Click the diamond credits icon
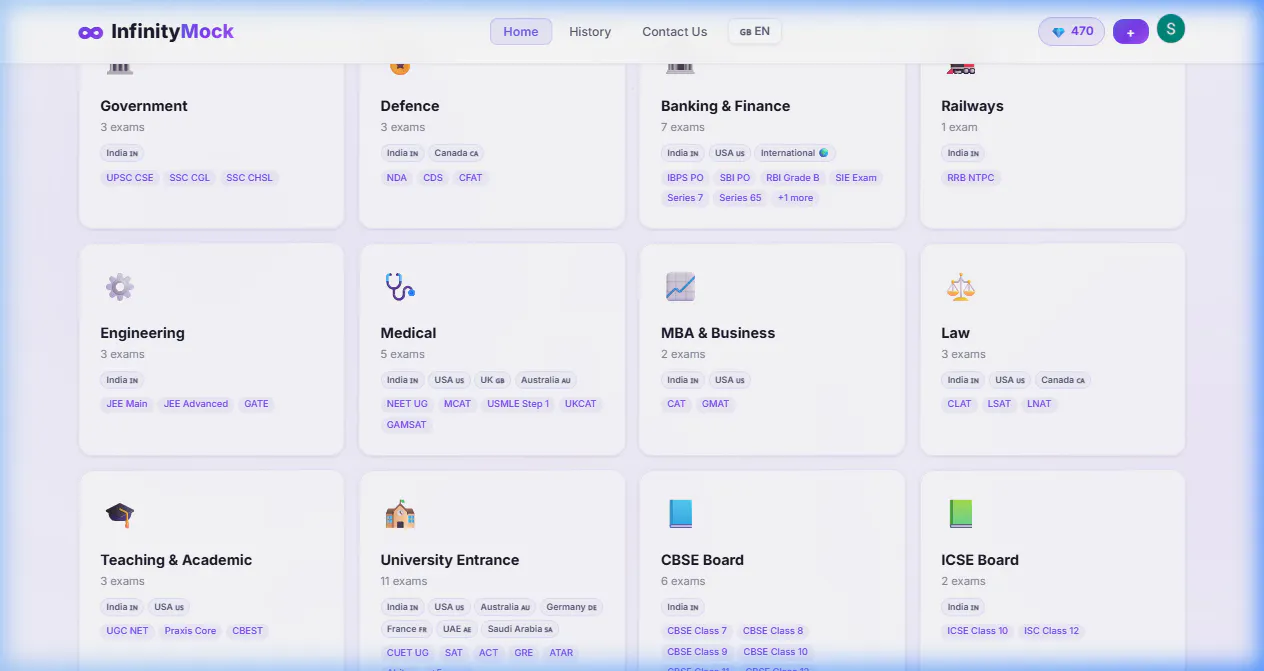 [1058, 32]
